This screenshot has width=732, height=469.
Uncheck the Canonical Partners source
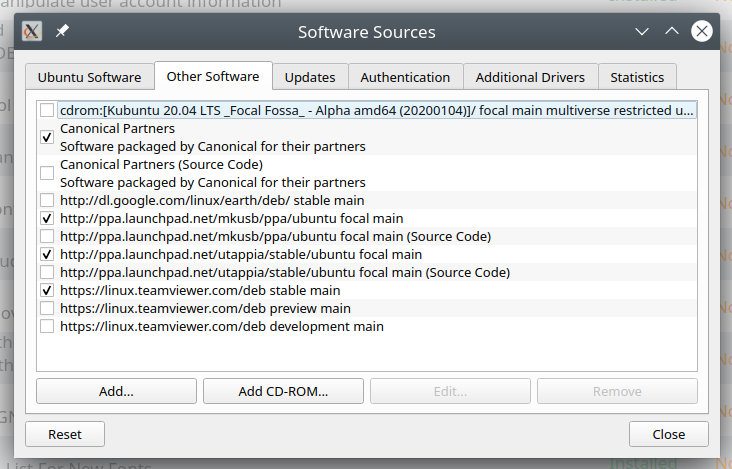pos(47,137)
